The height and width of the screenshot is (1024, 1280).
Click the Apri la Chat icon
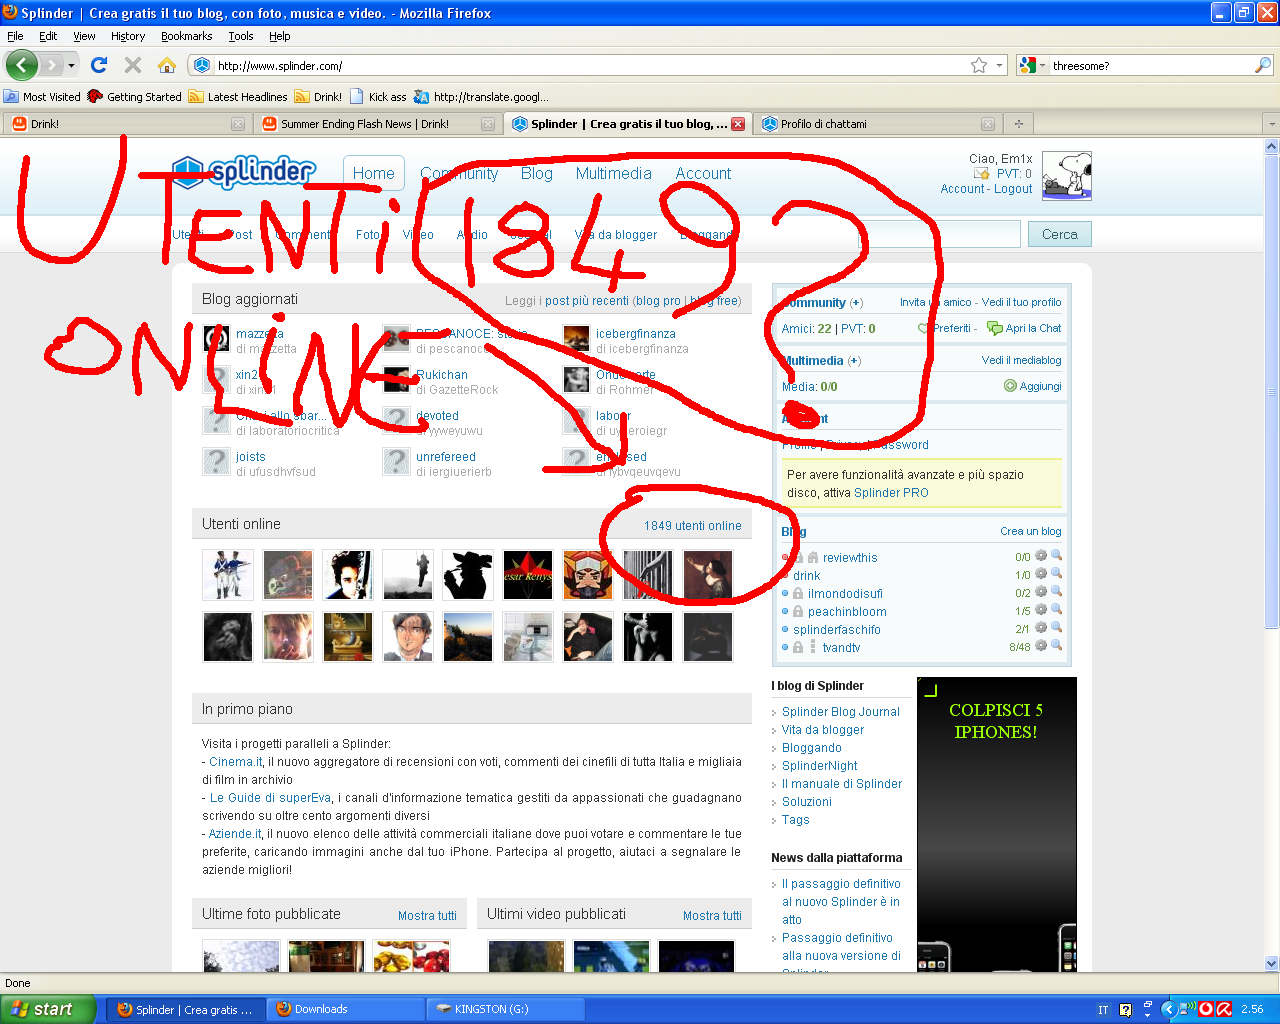pyautogui.click(x=994, y=328)
